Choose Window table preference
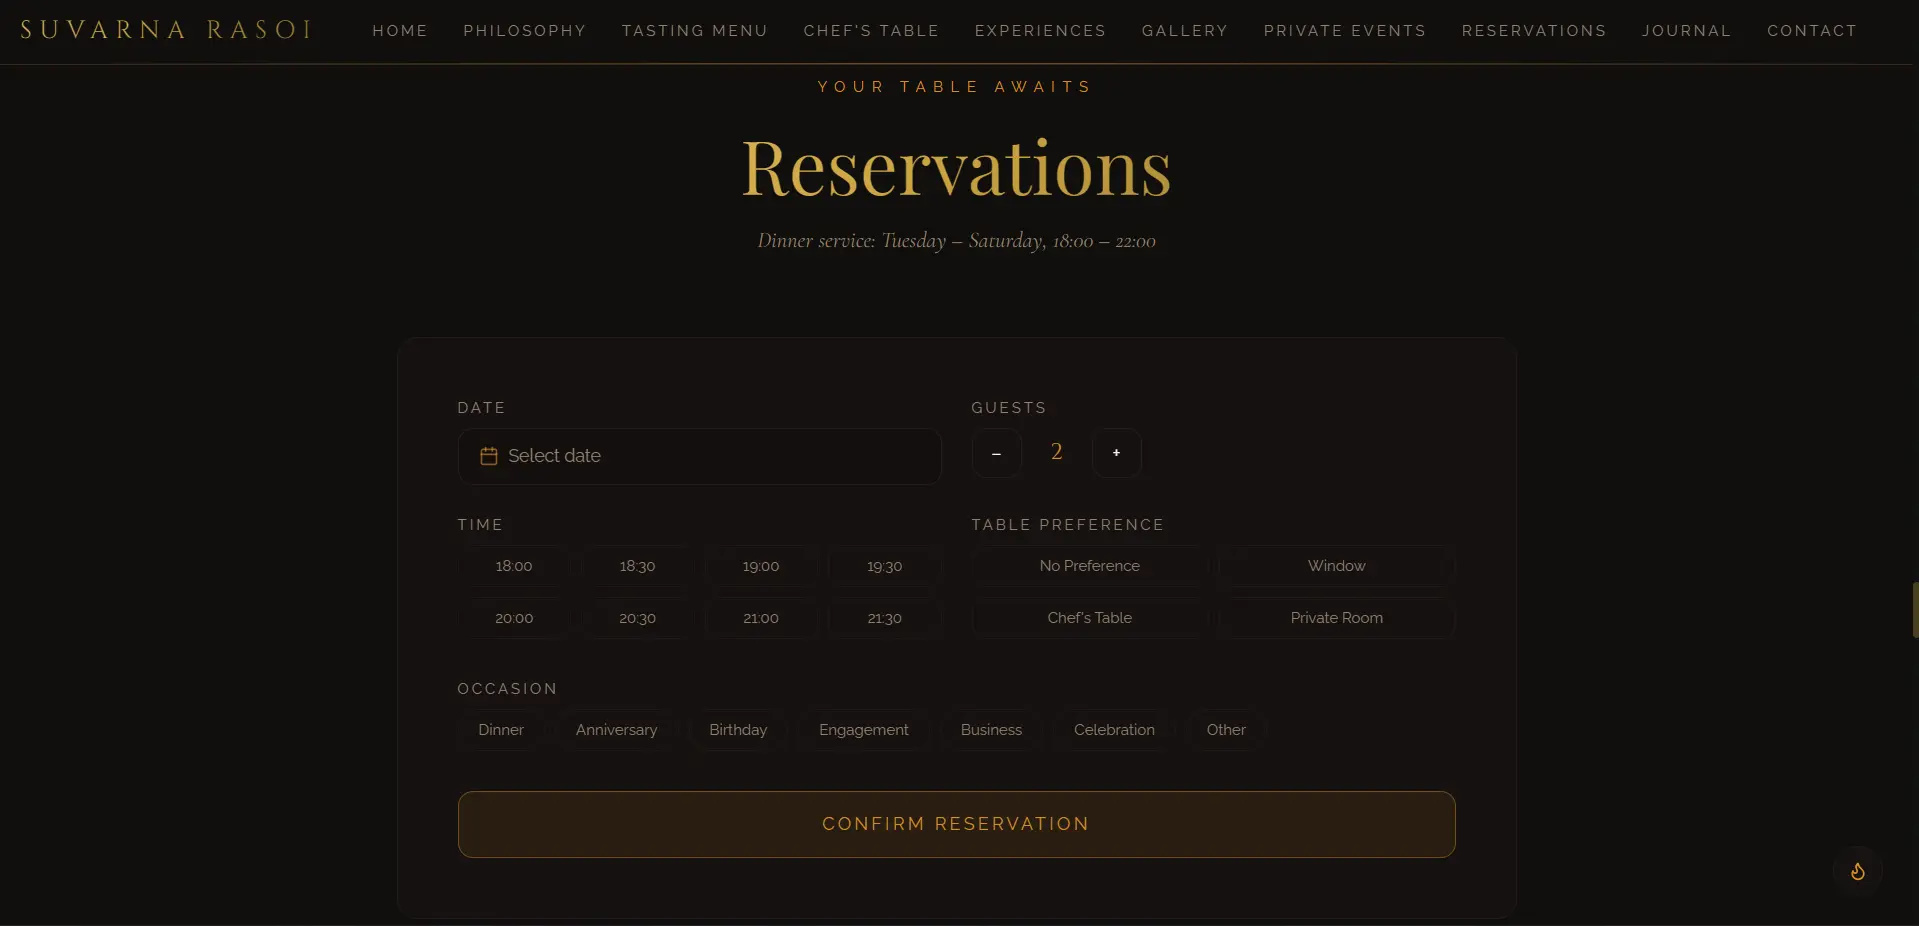This screenshot has height=926, width=1919. coord(1336,566)
